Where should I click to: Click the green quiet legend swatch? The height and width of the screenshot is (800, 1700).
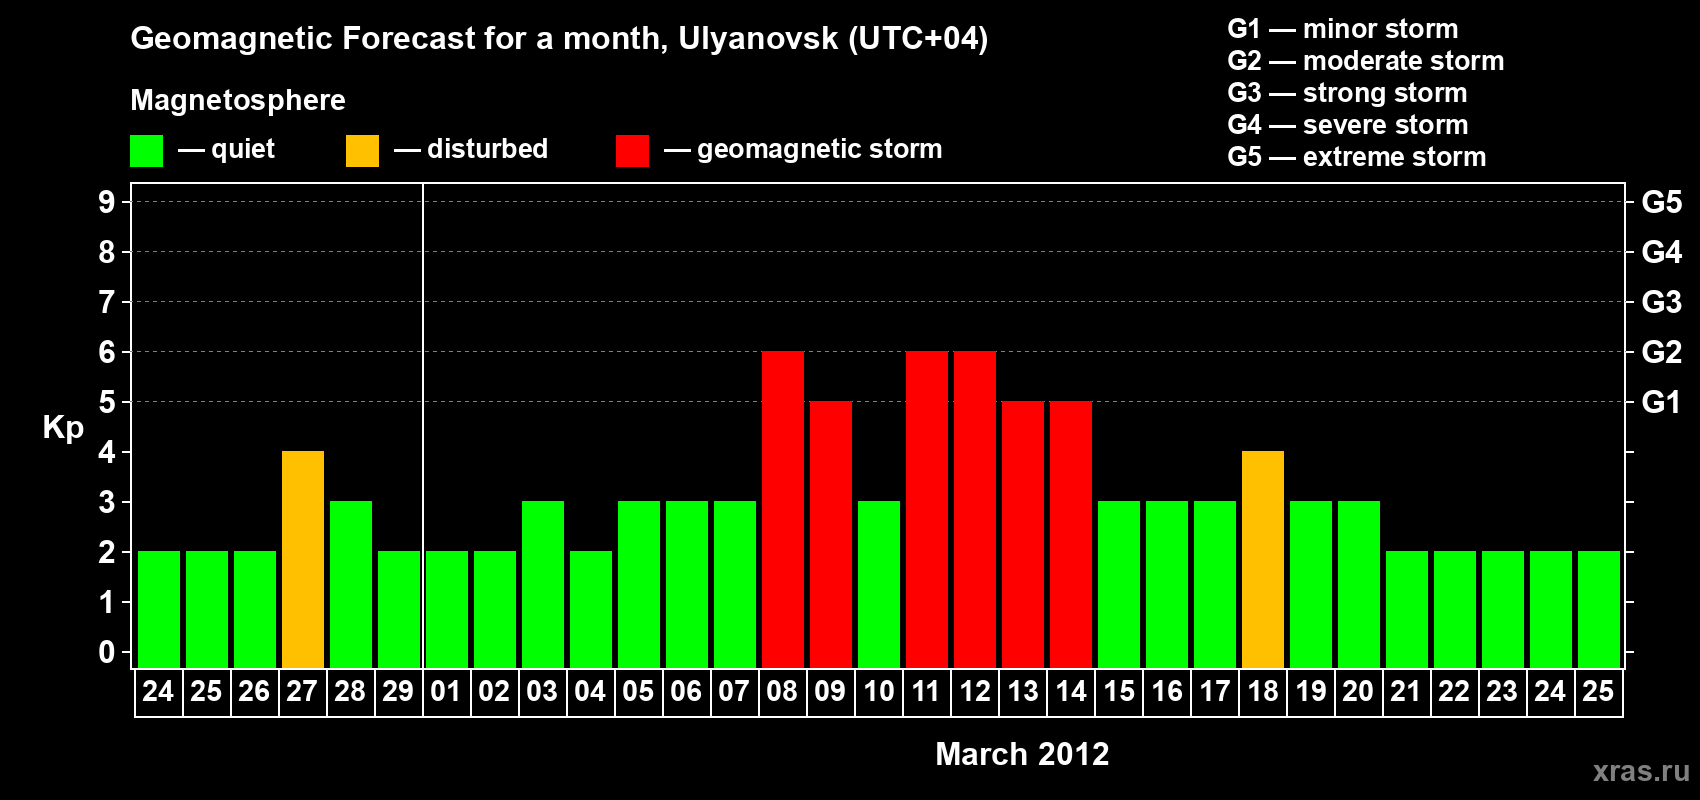pos(146,151)
